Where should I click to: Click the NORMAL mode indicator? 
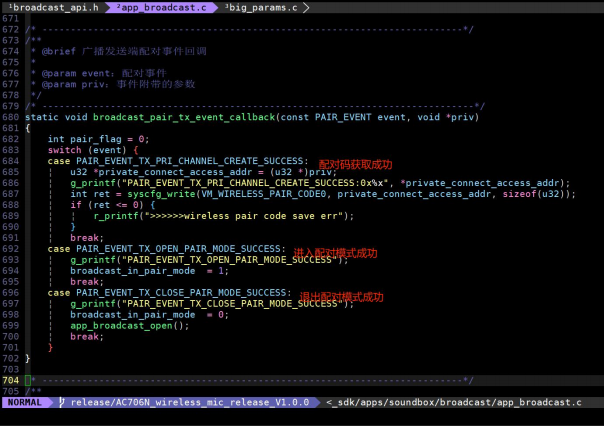24,402
